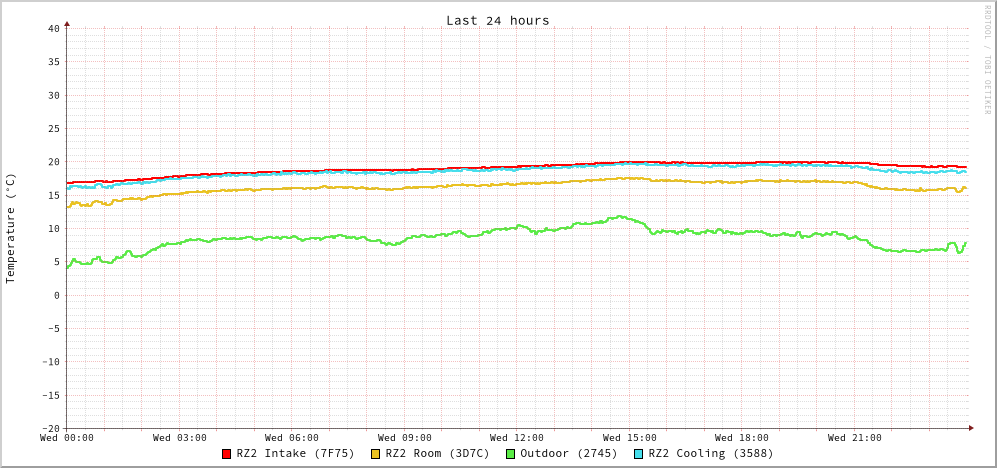Click the -20 value on the temperature axis
Viewport: 997px width, 468px height.
50,428
